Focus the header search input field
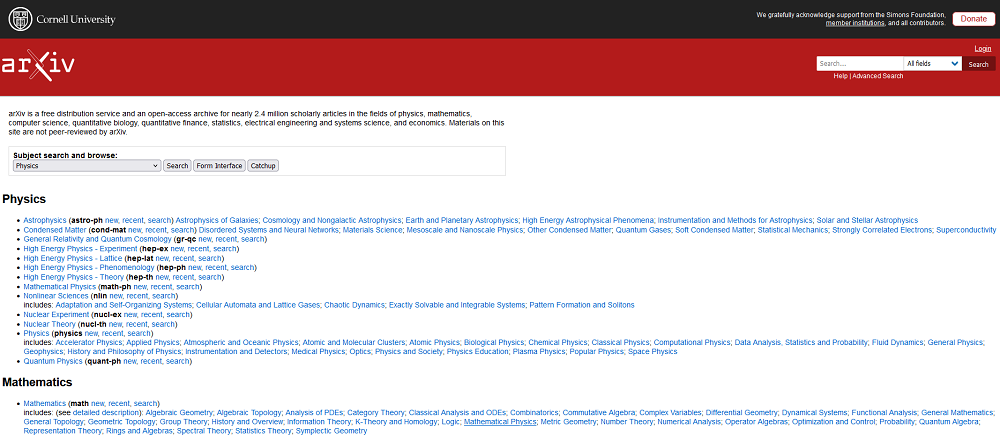 point(860,64)
